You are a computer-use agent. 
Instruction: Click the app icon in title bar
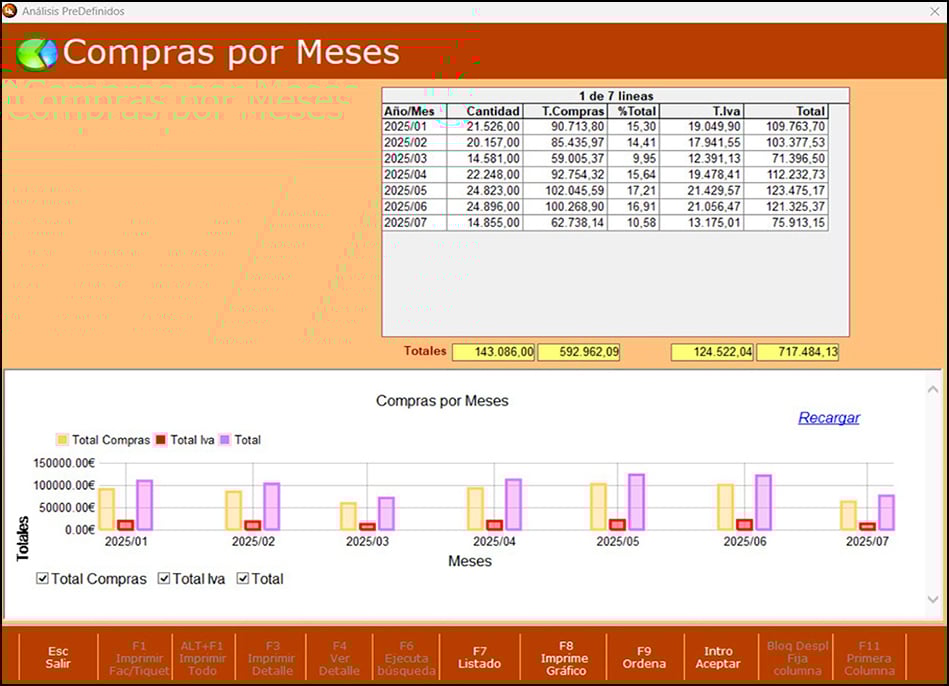tap(10, 11)
